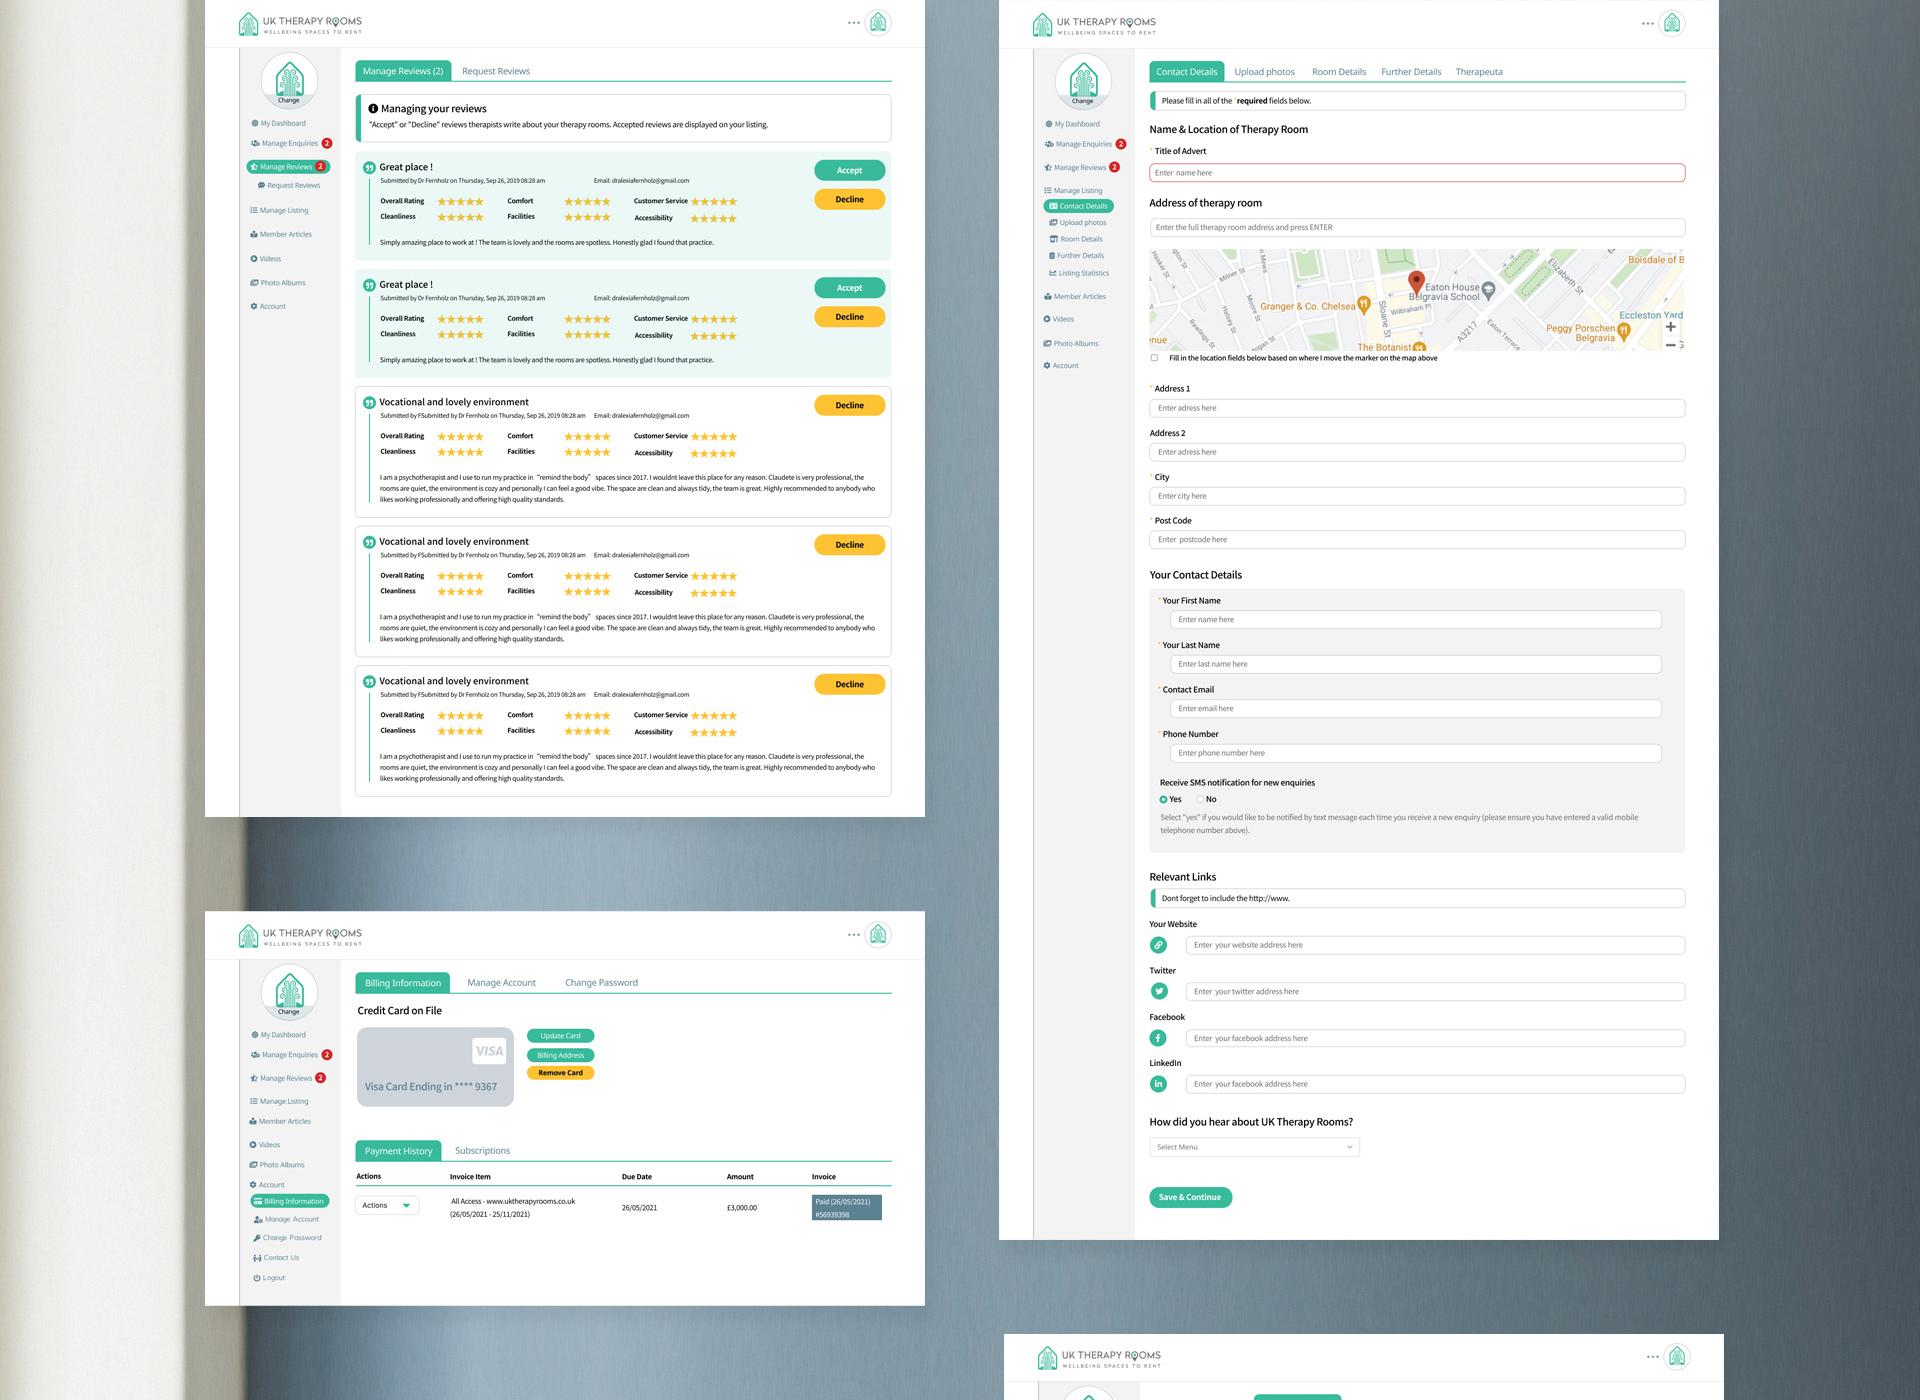Click the Facebook icon beside address field
The width and height of the screenshot is (1920, 1400).
click(1158, 1038)
